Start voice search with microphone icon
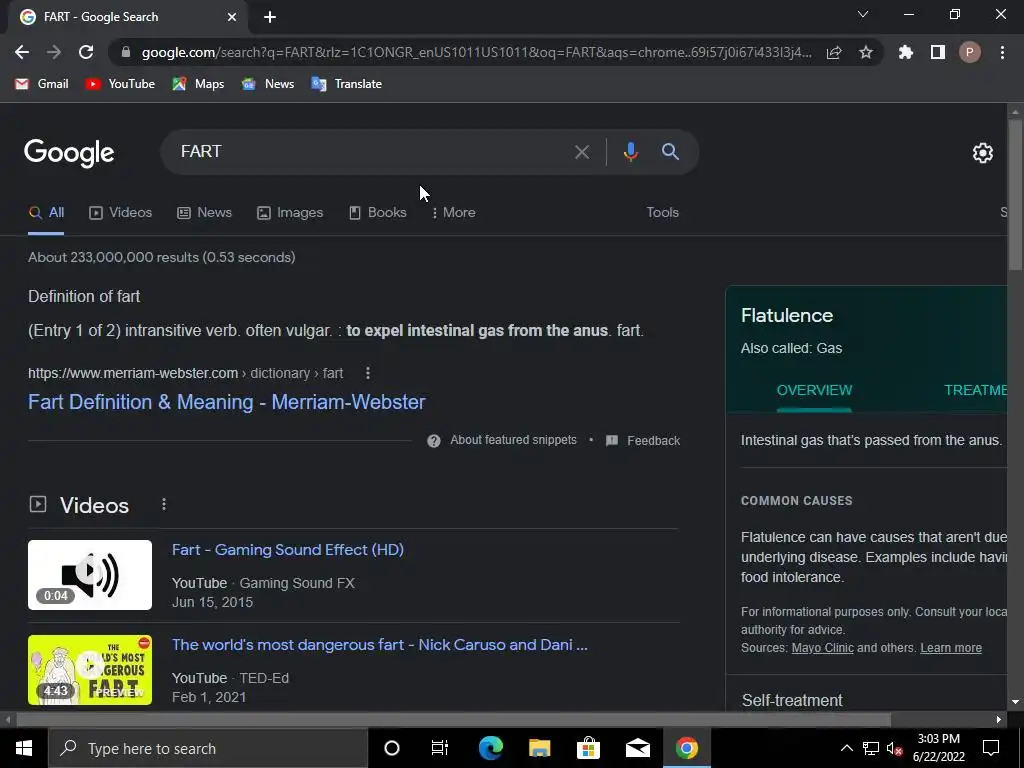Screen dimensions: 1024x768 pyautogui.click(x=630, y=152)
